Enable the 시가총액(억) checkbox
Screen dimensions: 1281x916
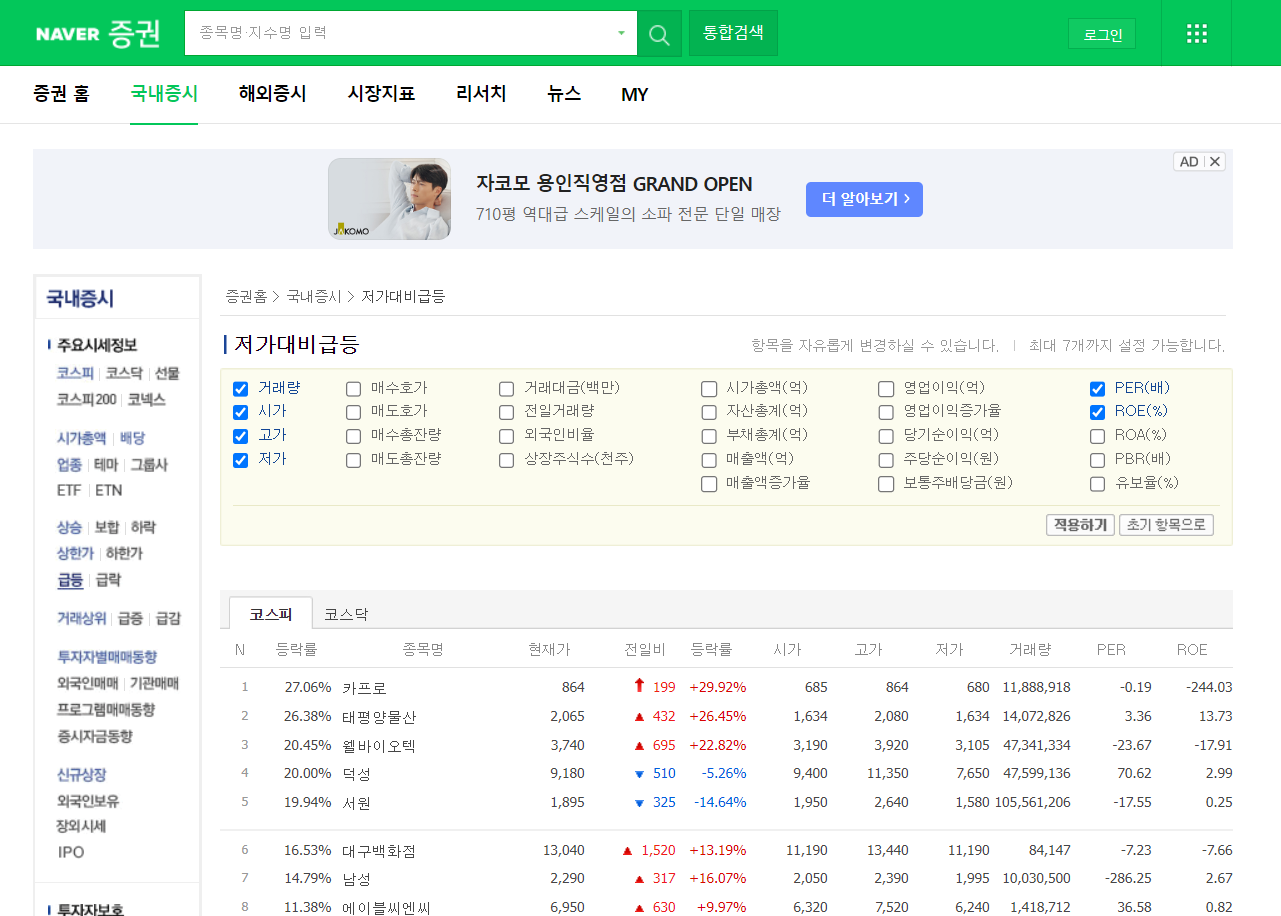710,388
